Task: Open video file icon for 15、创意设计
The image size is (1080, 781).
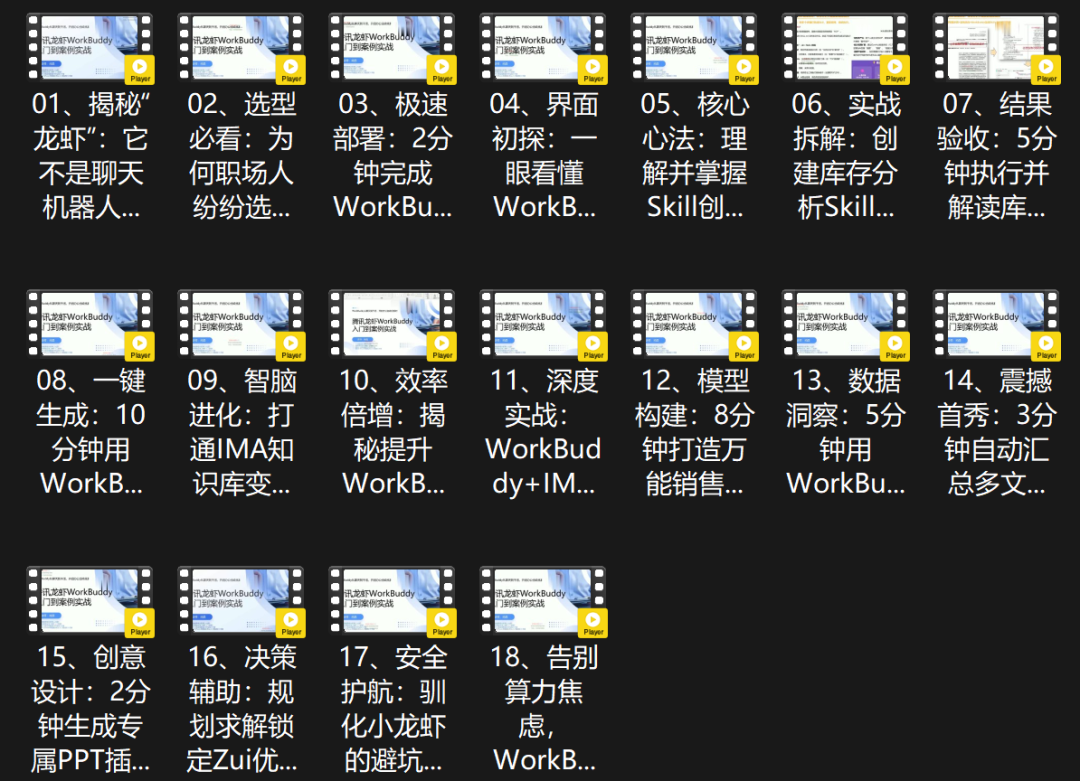Action: click(x=90, y=601)
